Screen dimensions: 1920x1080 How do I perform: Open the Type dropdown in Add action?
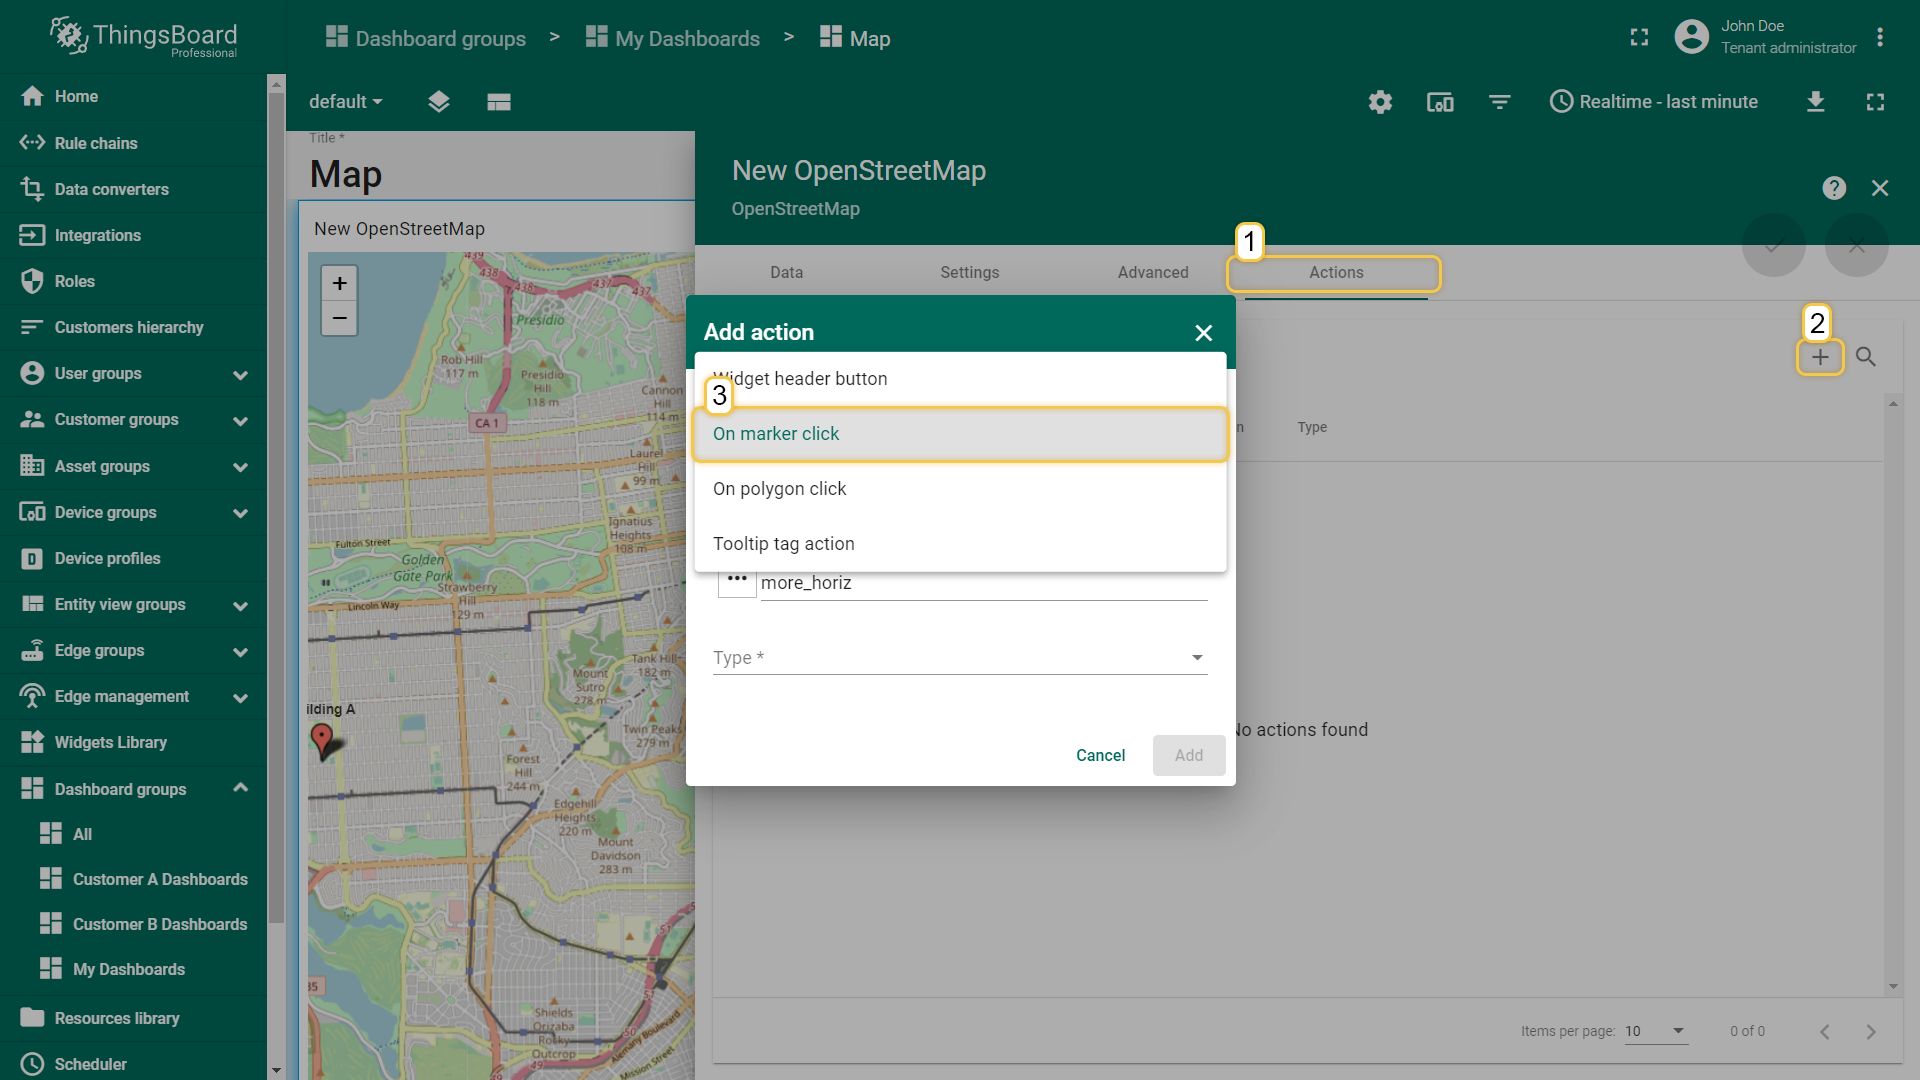pos(960,657)
